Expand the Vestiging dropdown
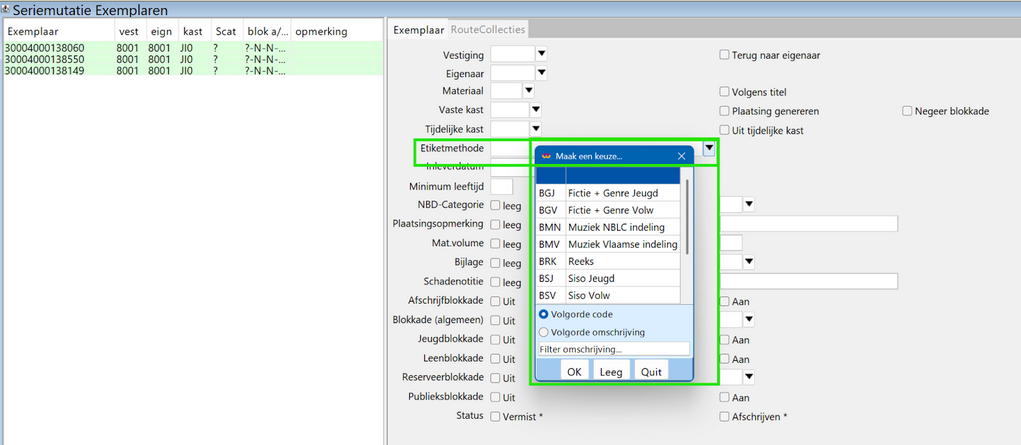The height and width of the screenshot is (445, 1021). click(541, 54)
